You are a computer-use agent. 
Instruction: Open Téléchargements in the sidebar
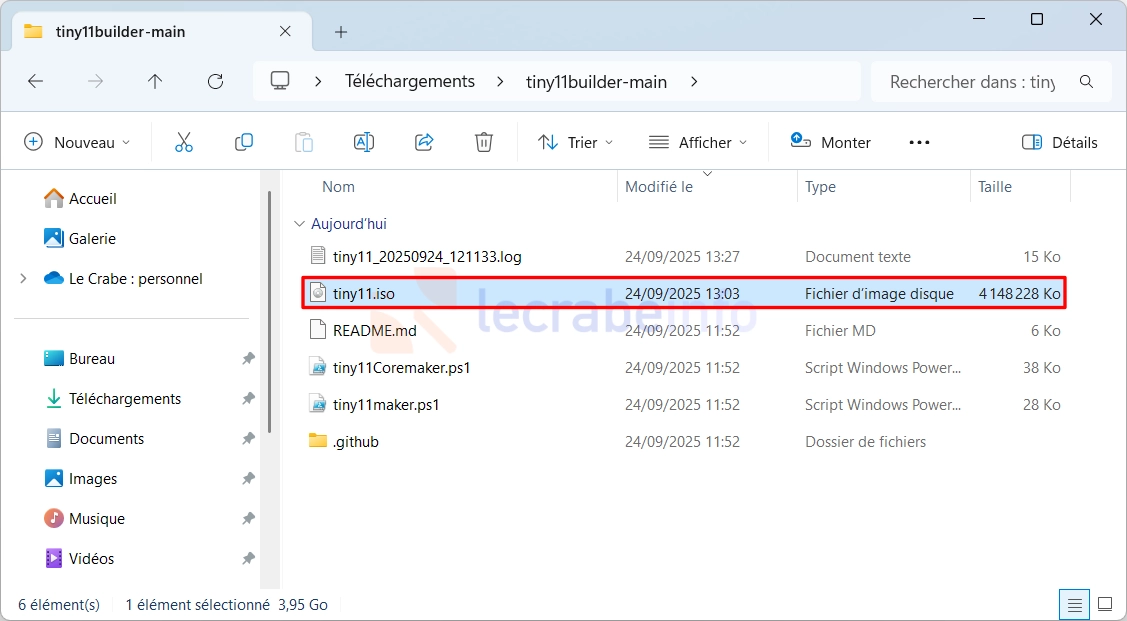[113, 398]
